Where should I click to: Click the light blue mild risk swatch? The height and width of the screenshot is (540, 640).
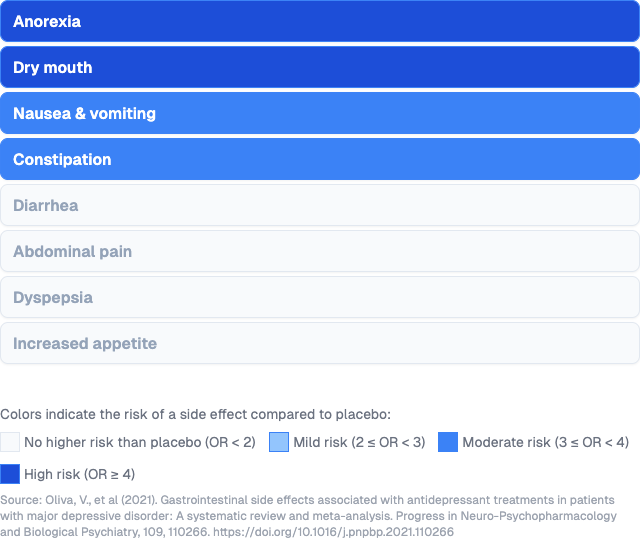[279, 442]
